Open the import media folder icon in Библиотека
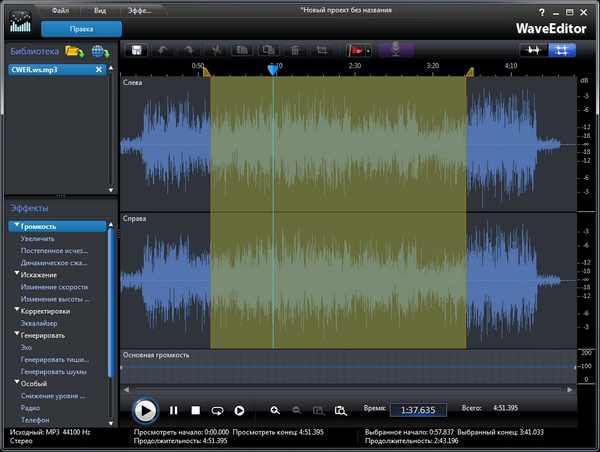This screenshot has height=452, width=600. (x=75, y=51)
